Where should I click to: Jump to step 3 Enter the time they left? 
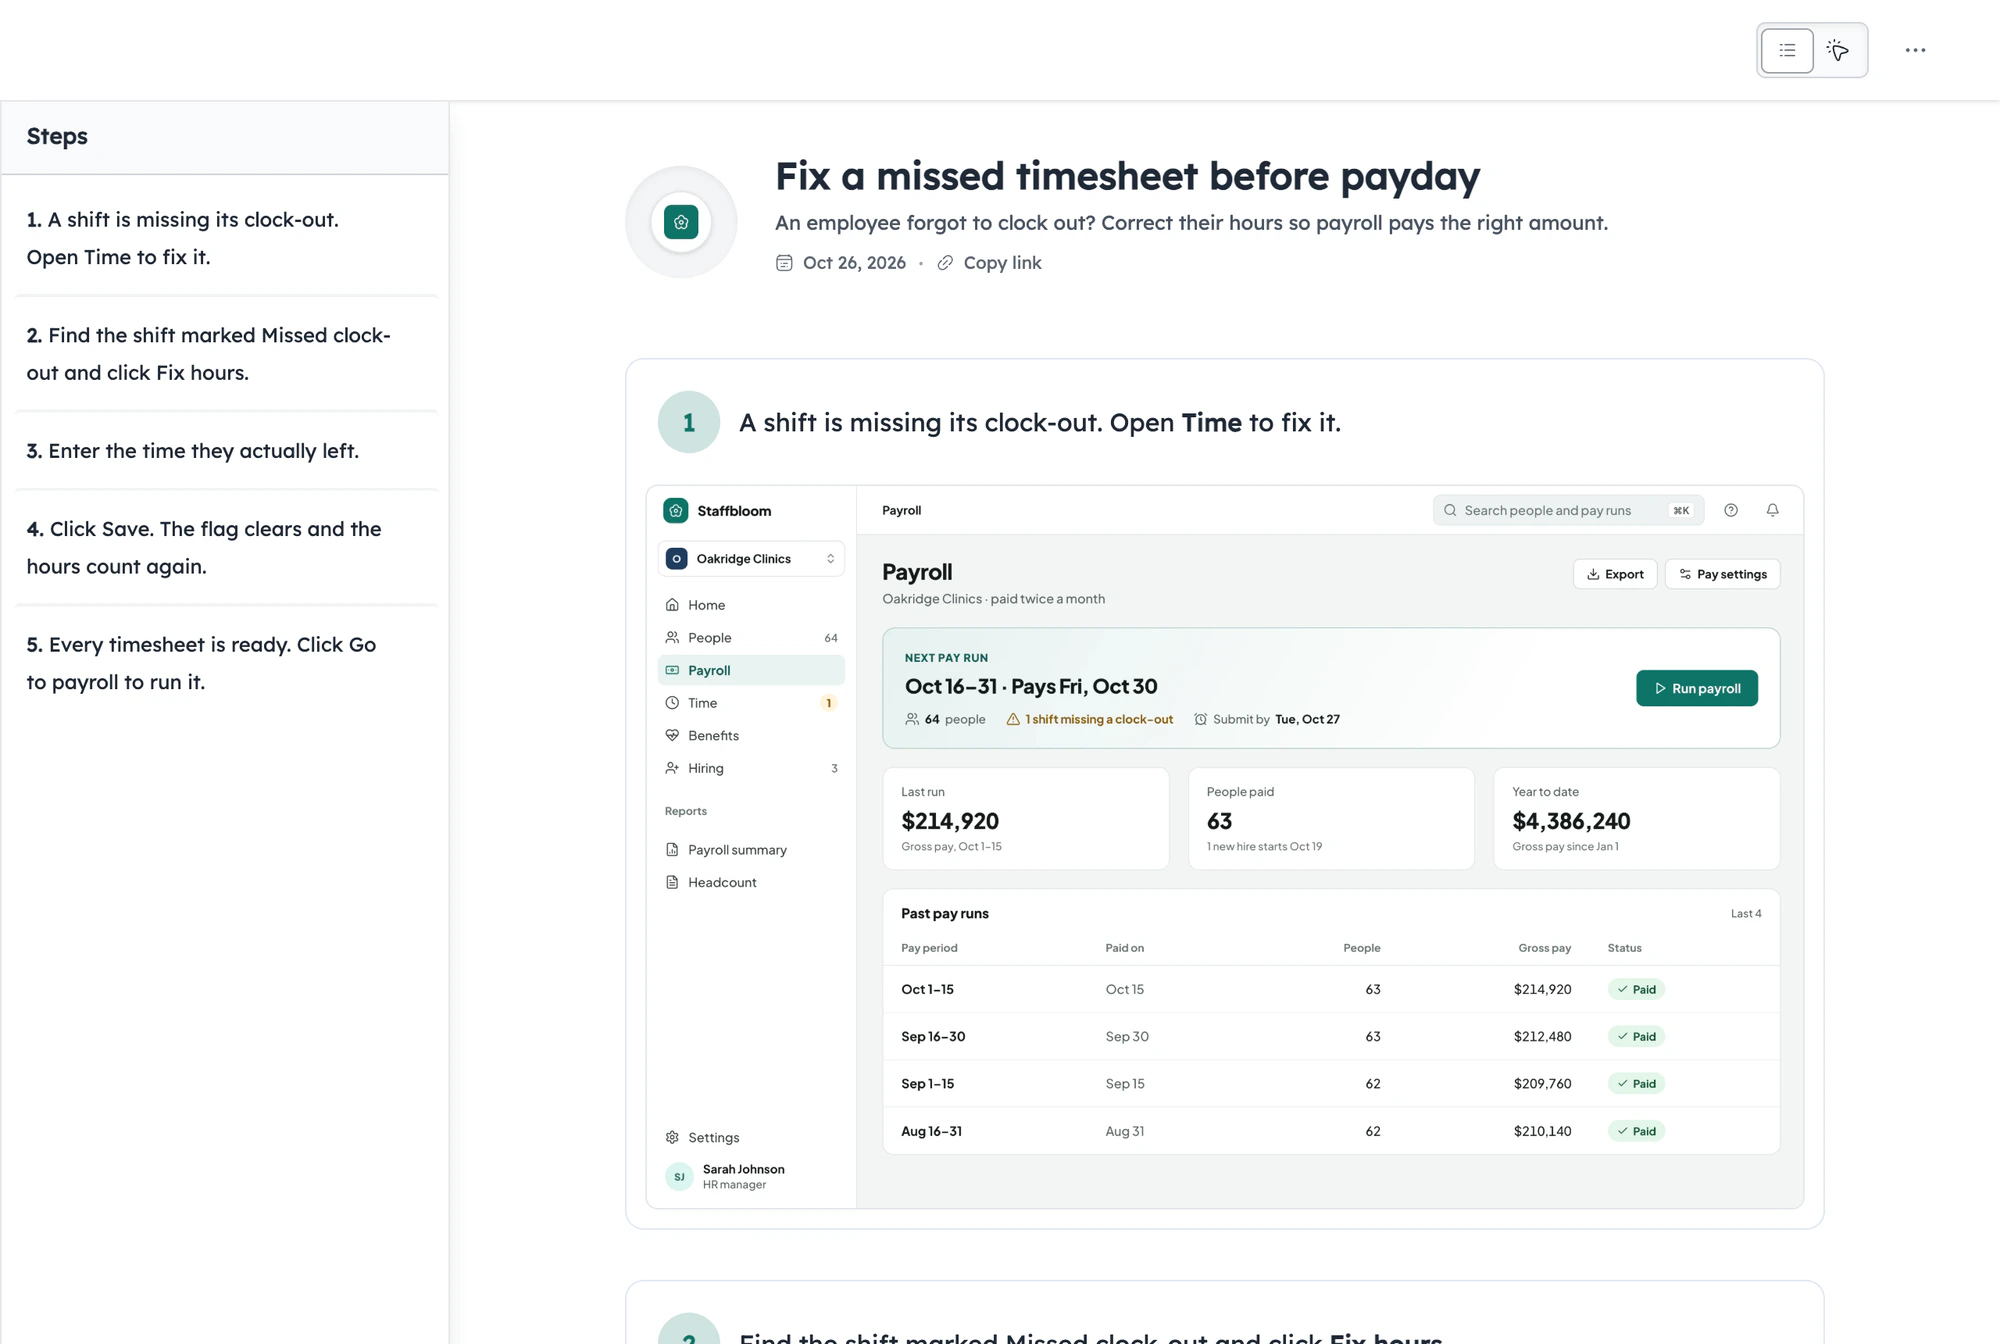[225, 451]
